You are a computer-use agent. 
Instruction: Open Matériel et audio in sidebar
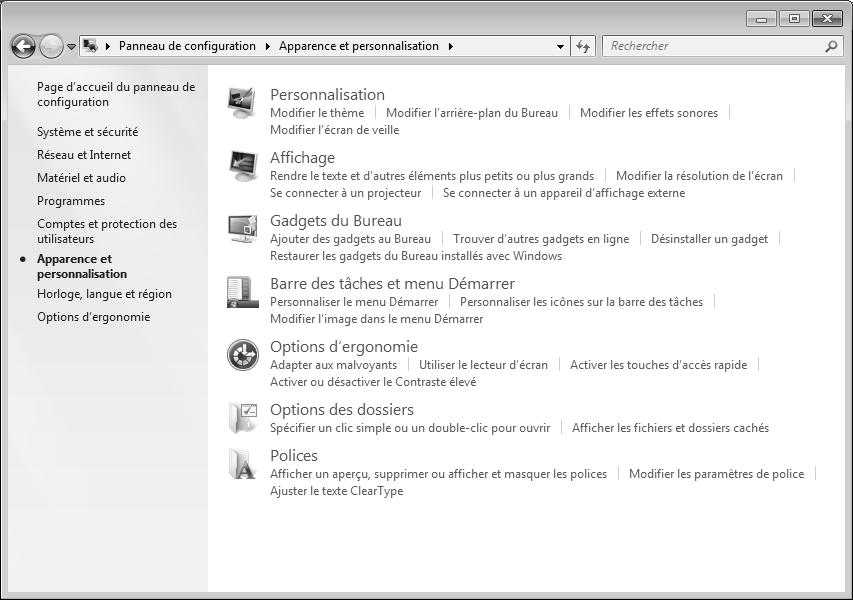[81, 177]
